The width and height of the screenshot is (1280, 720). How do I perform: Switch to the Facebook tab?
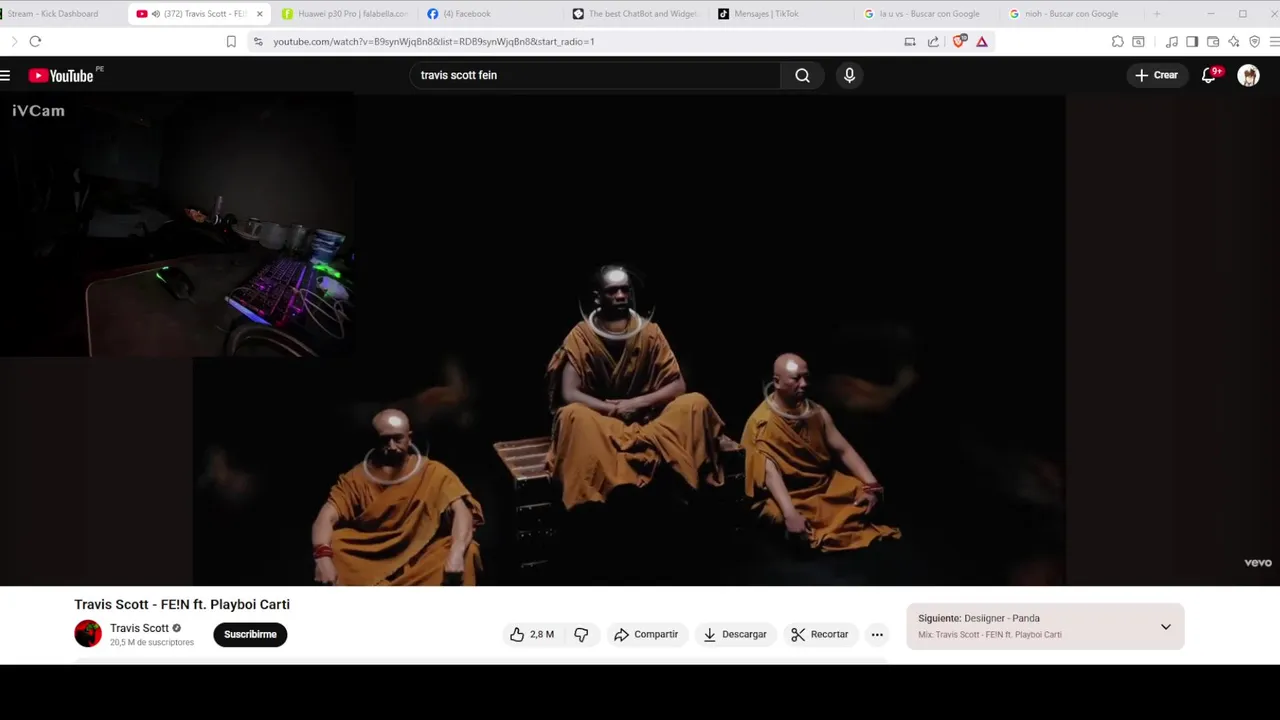pyautogui.click(x=490, y=14)
